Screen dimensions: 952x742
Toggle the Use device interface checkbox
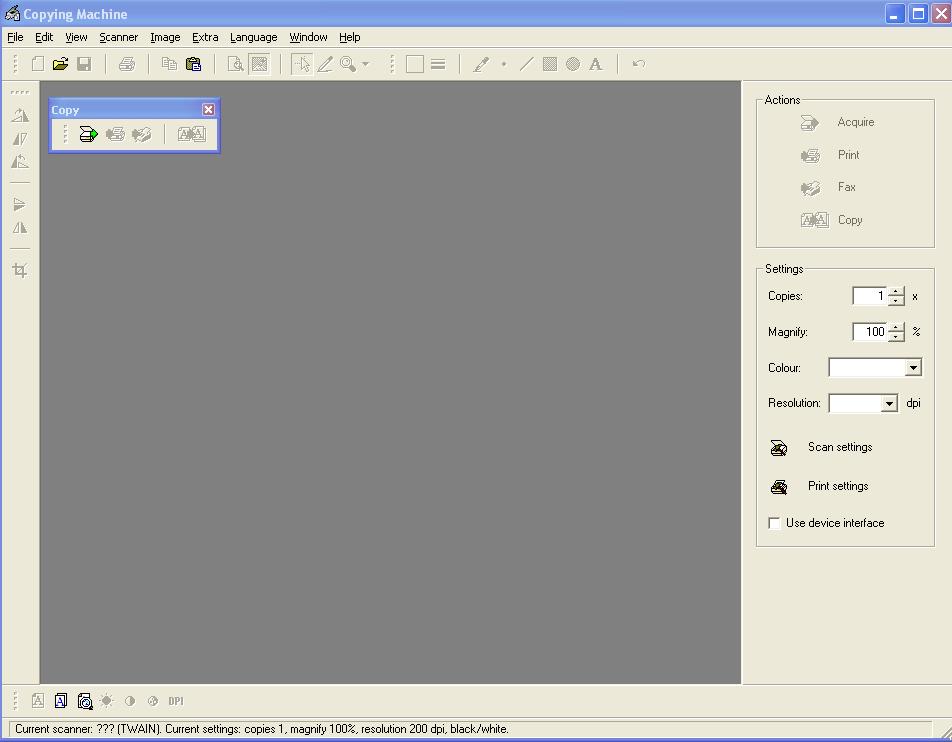pyautogui.click(x=774, y=523)
